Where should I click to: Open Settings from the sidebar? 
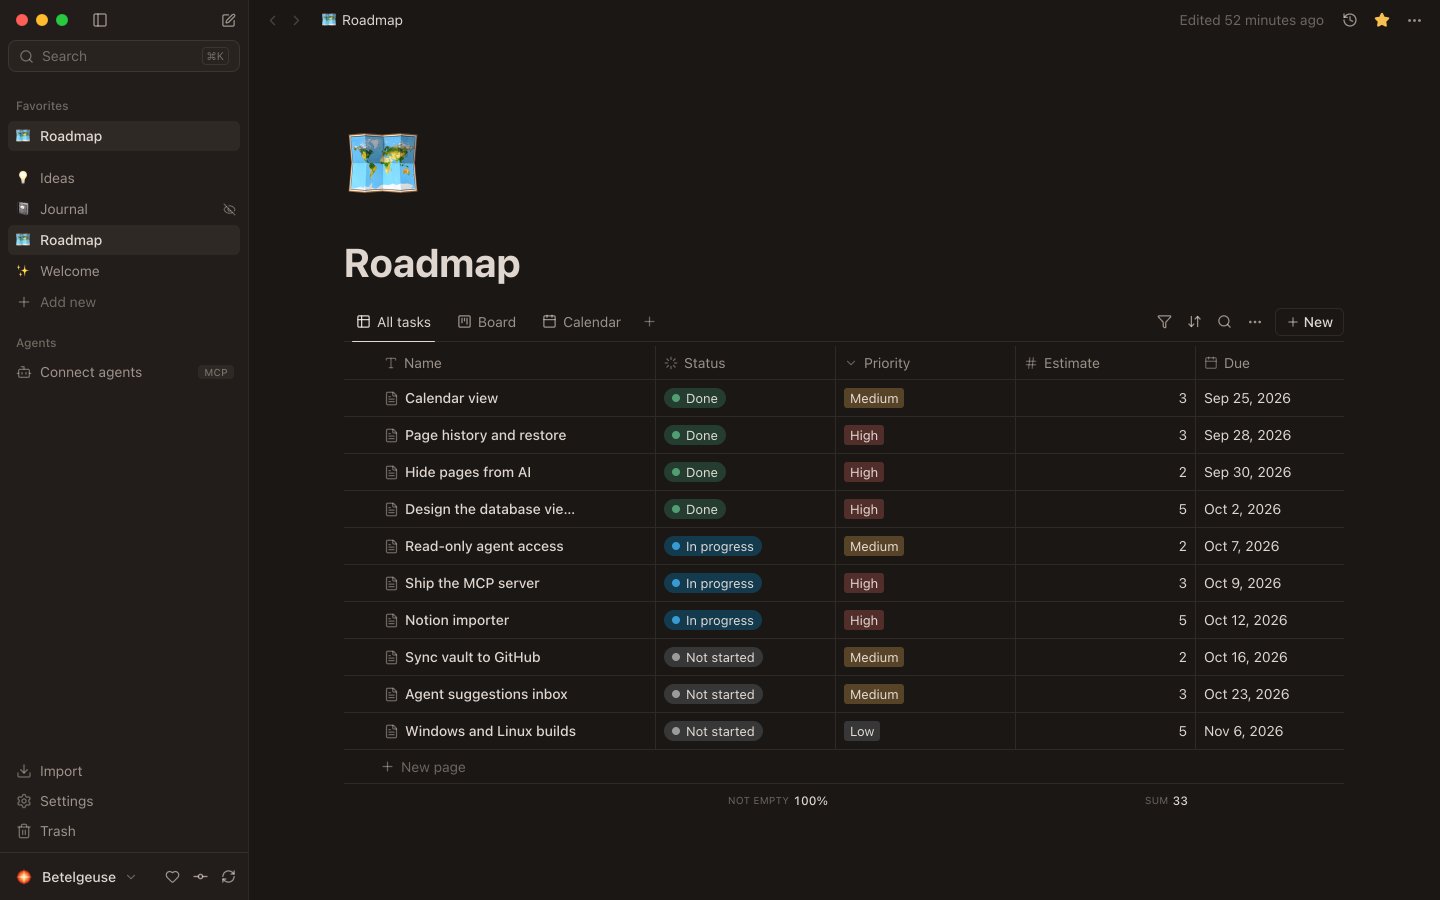point(124,801)
